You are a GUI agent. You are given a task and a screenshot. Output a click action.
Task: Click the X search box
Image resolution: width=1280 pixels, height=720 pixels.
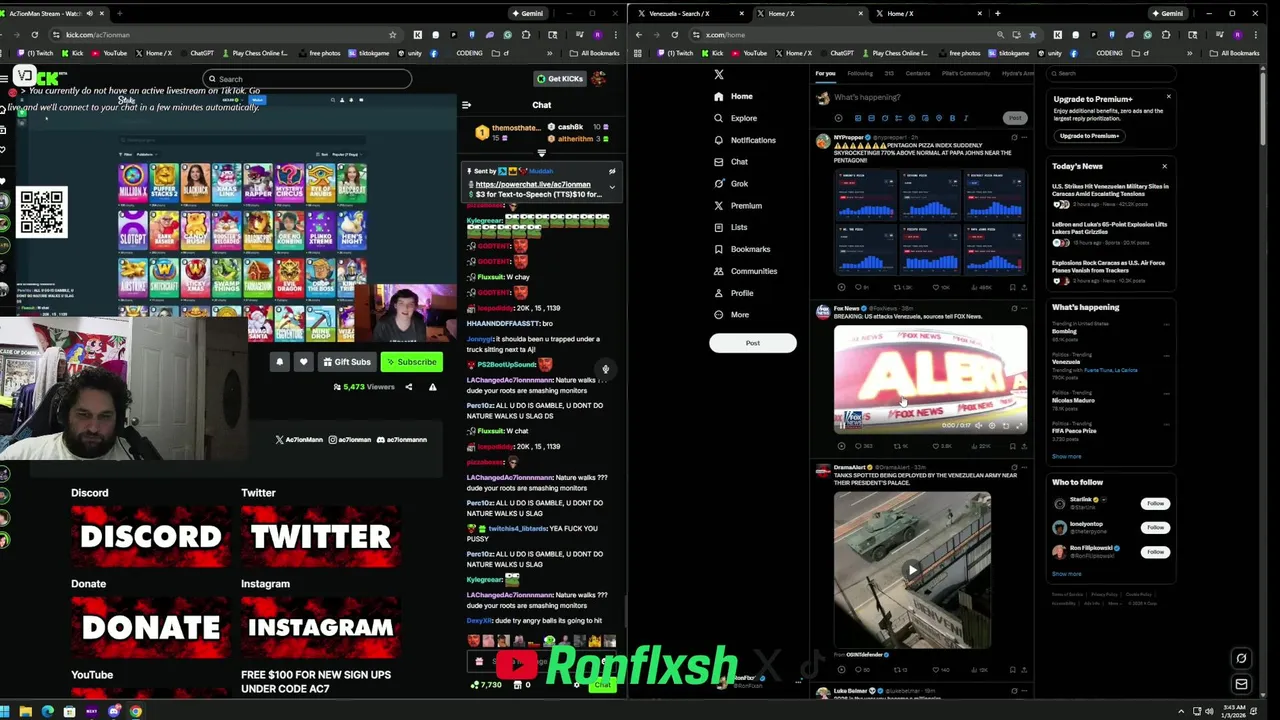(1110, 73)
